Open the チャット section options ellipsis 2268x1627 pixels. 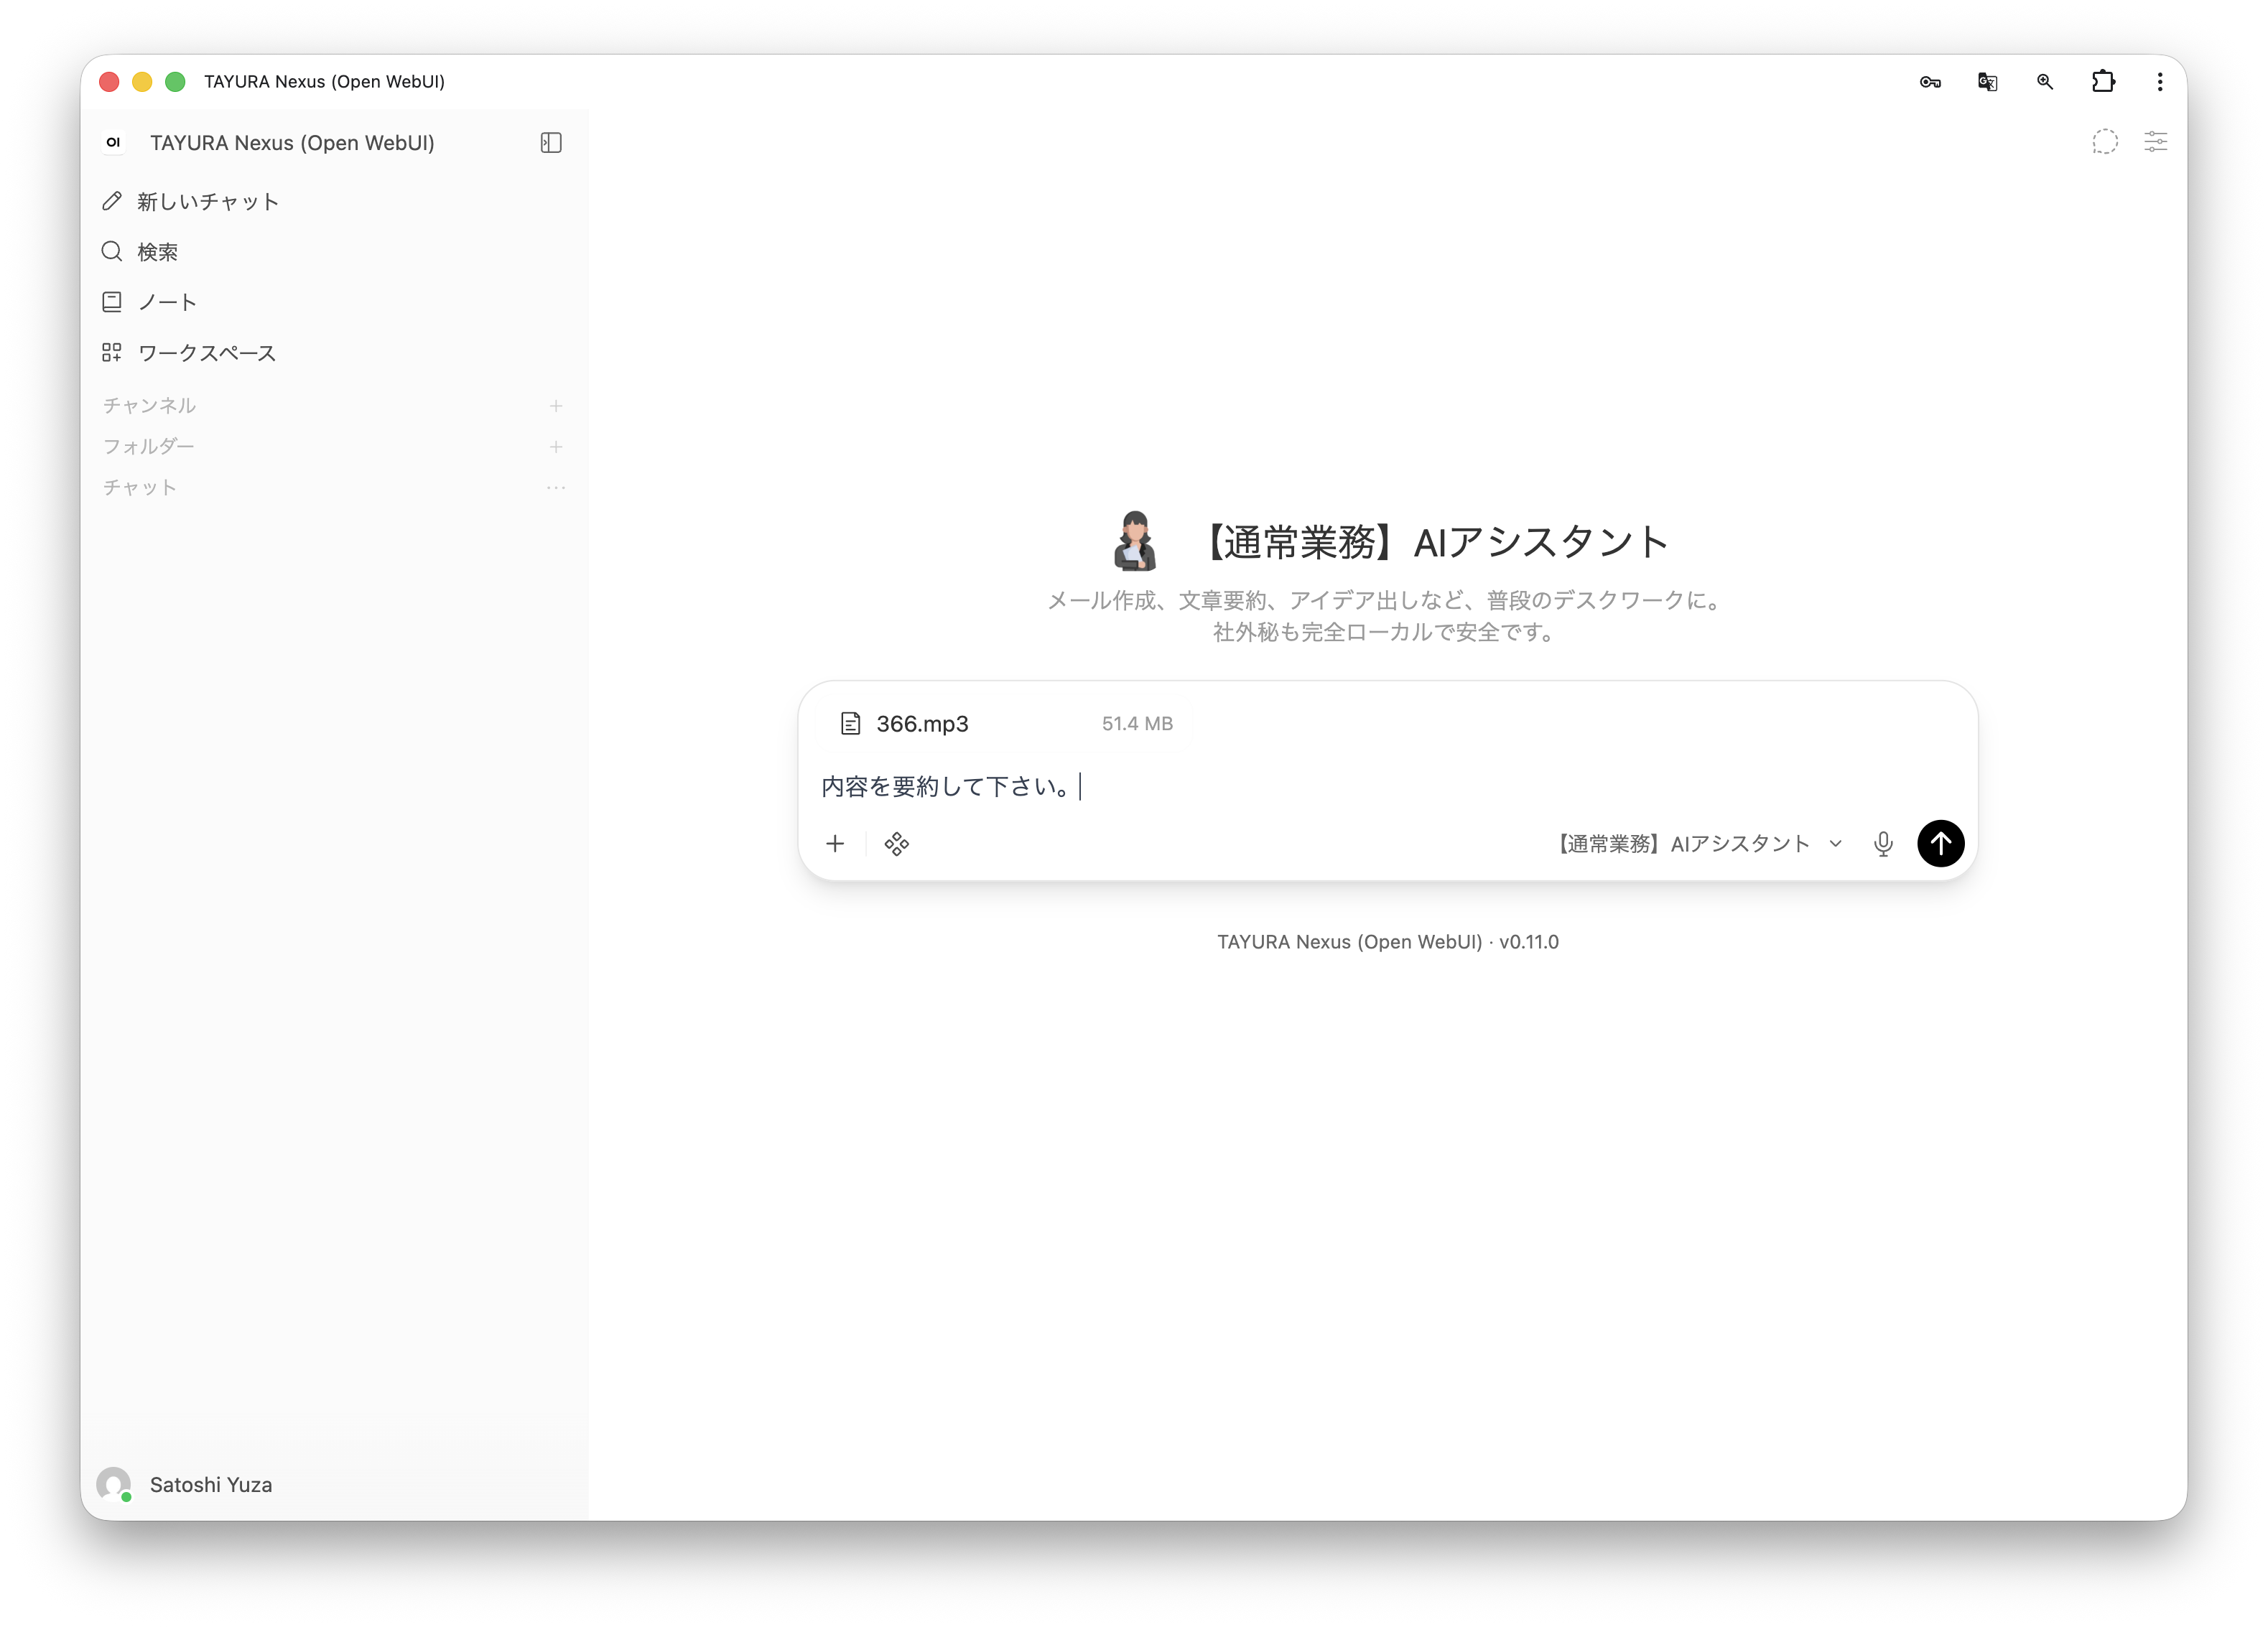coord(556,488)
